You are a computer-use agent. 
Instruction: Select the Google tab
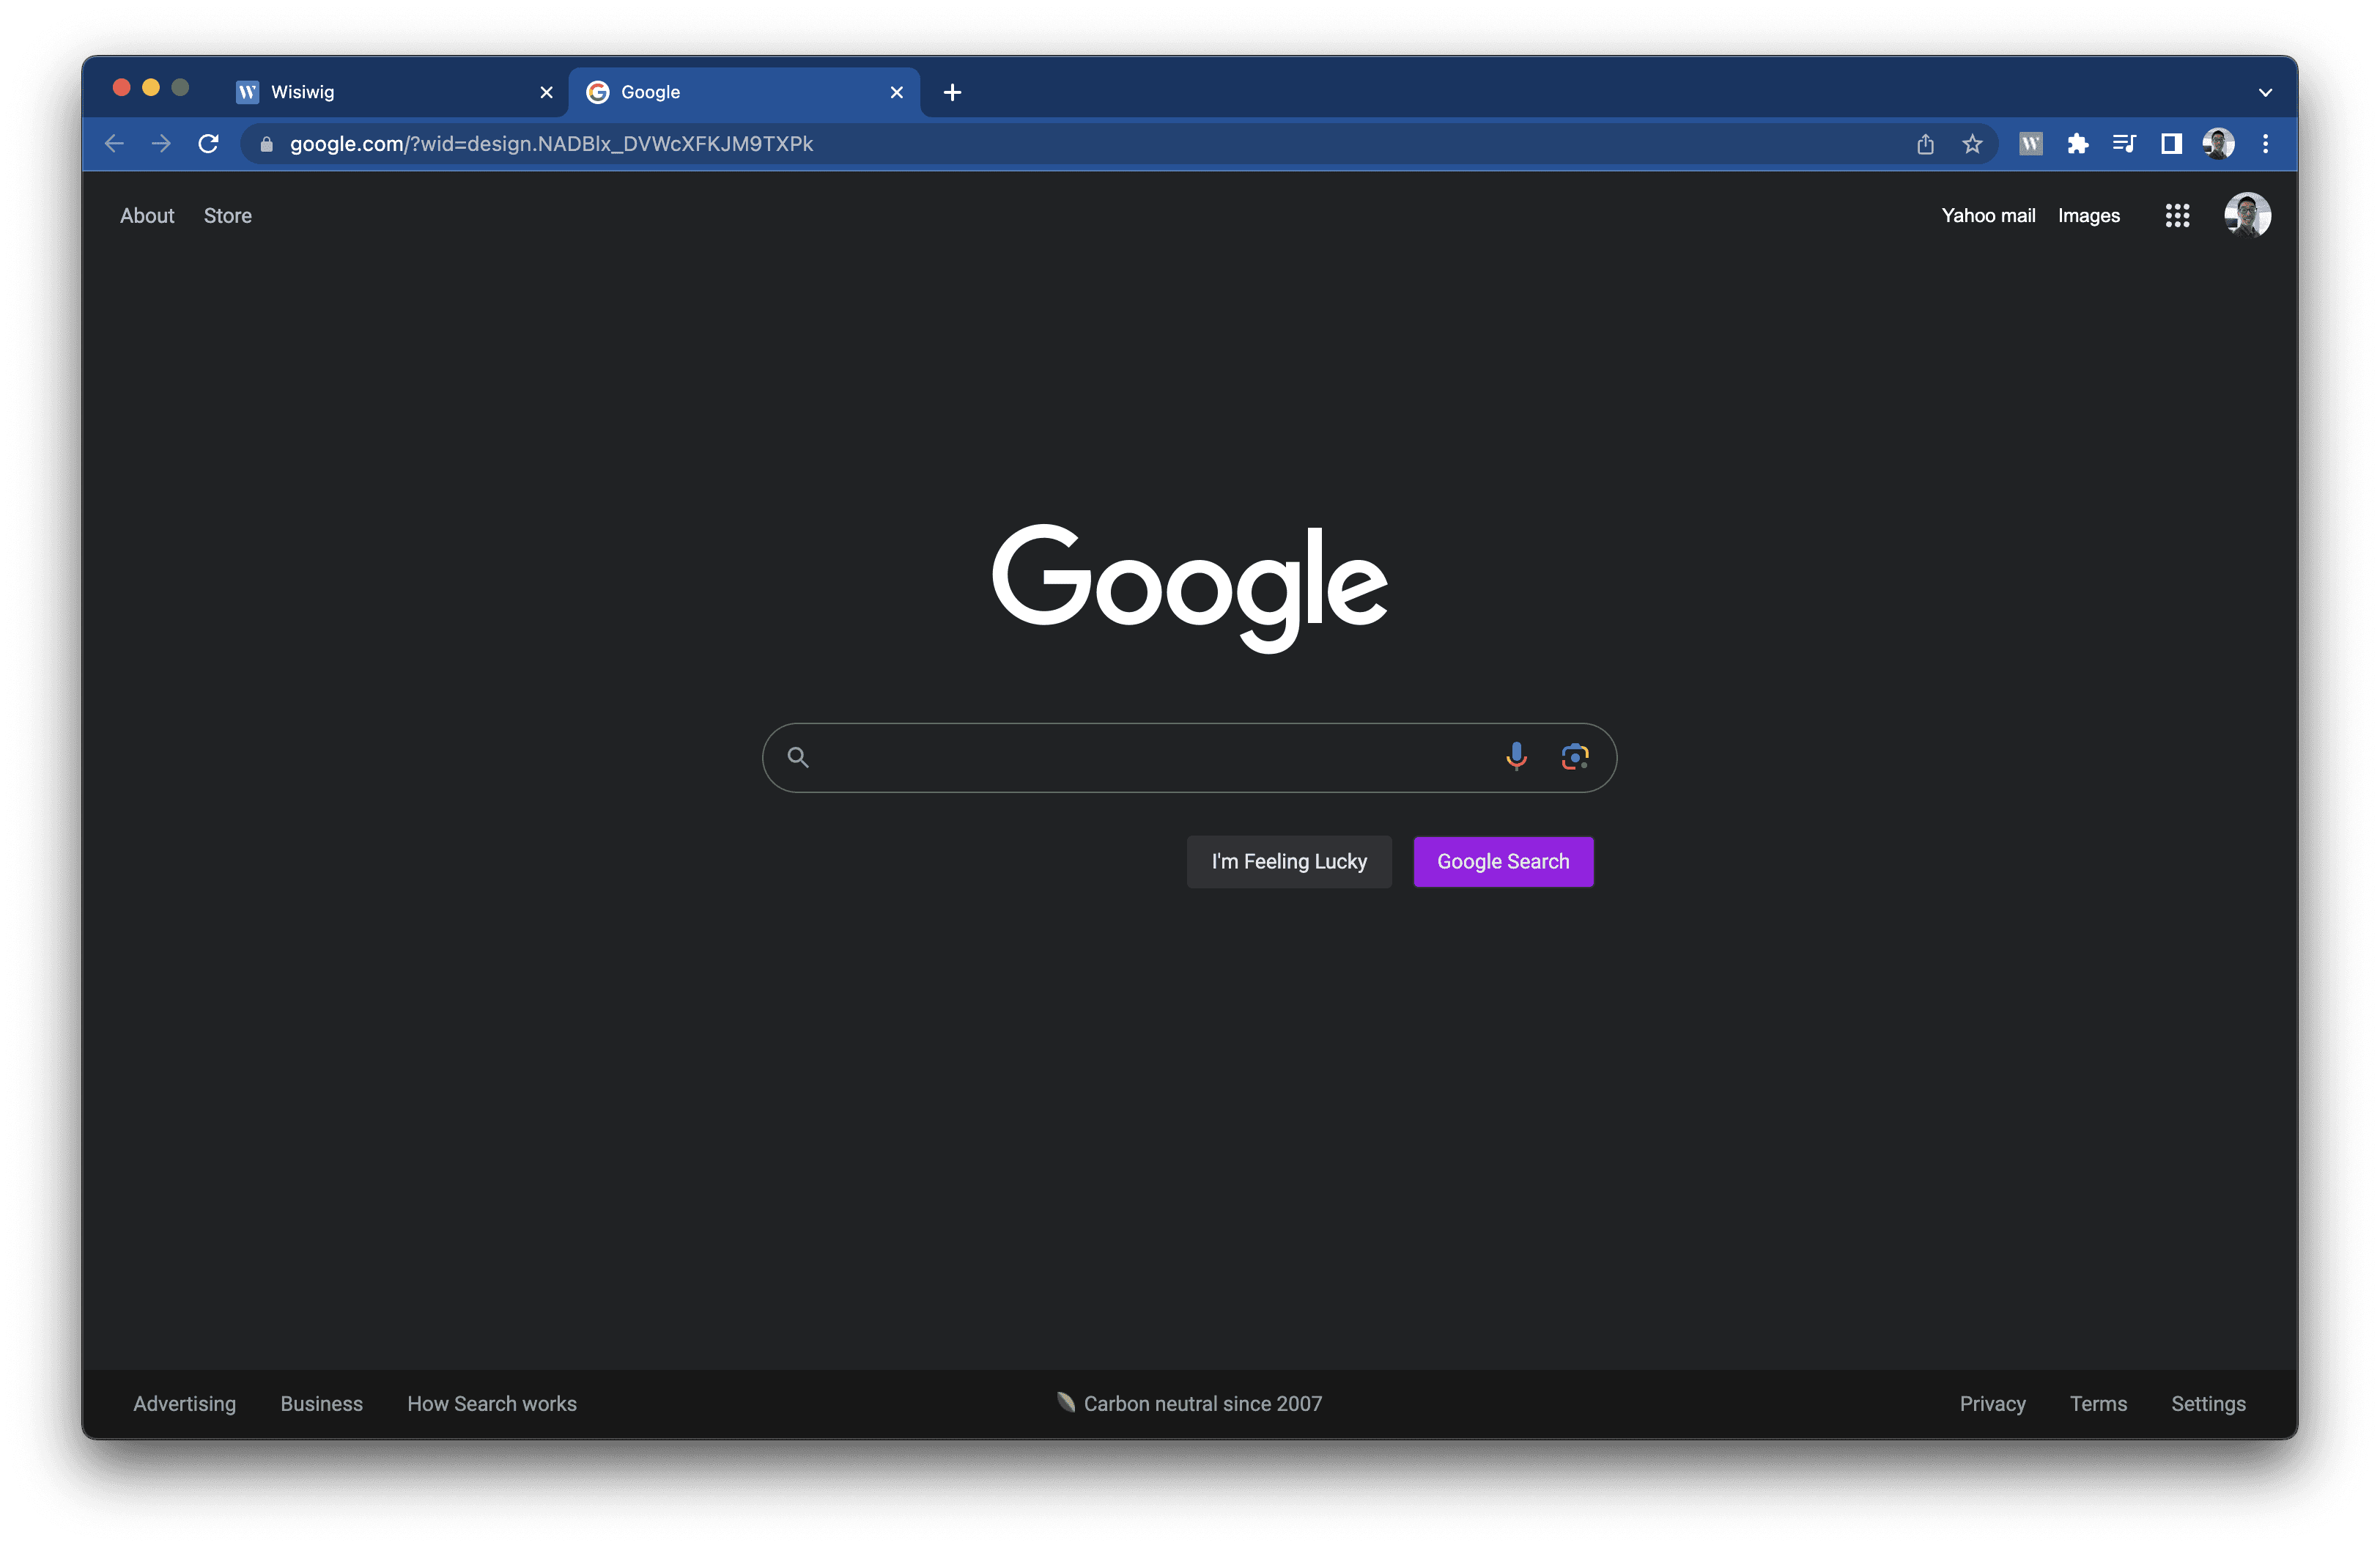744,93
